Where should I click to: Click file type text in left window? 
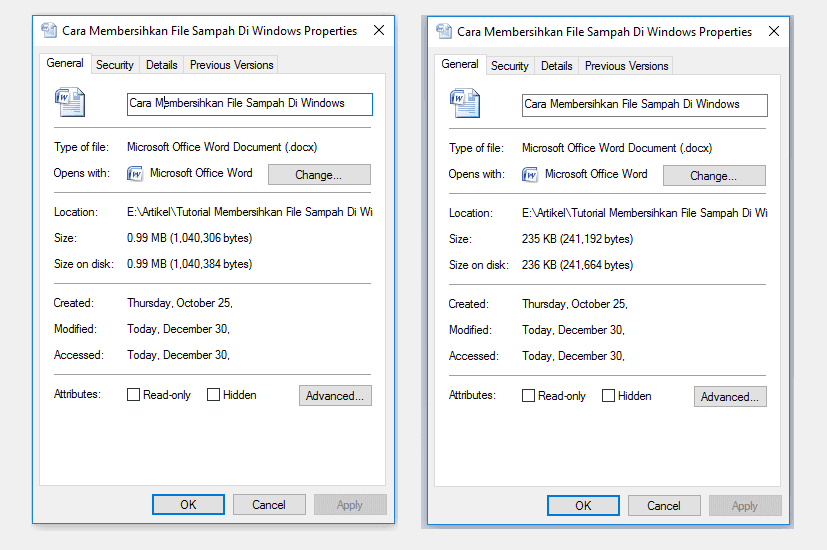pos(222,147)
